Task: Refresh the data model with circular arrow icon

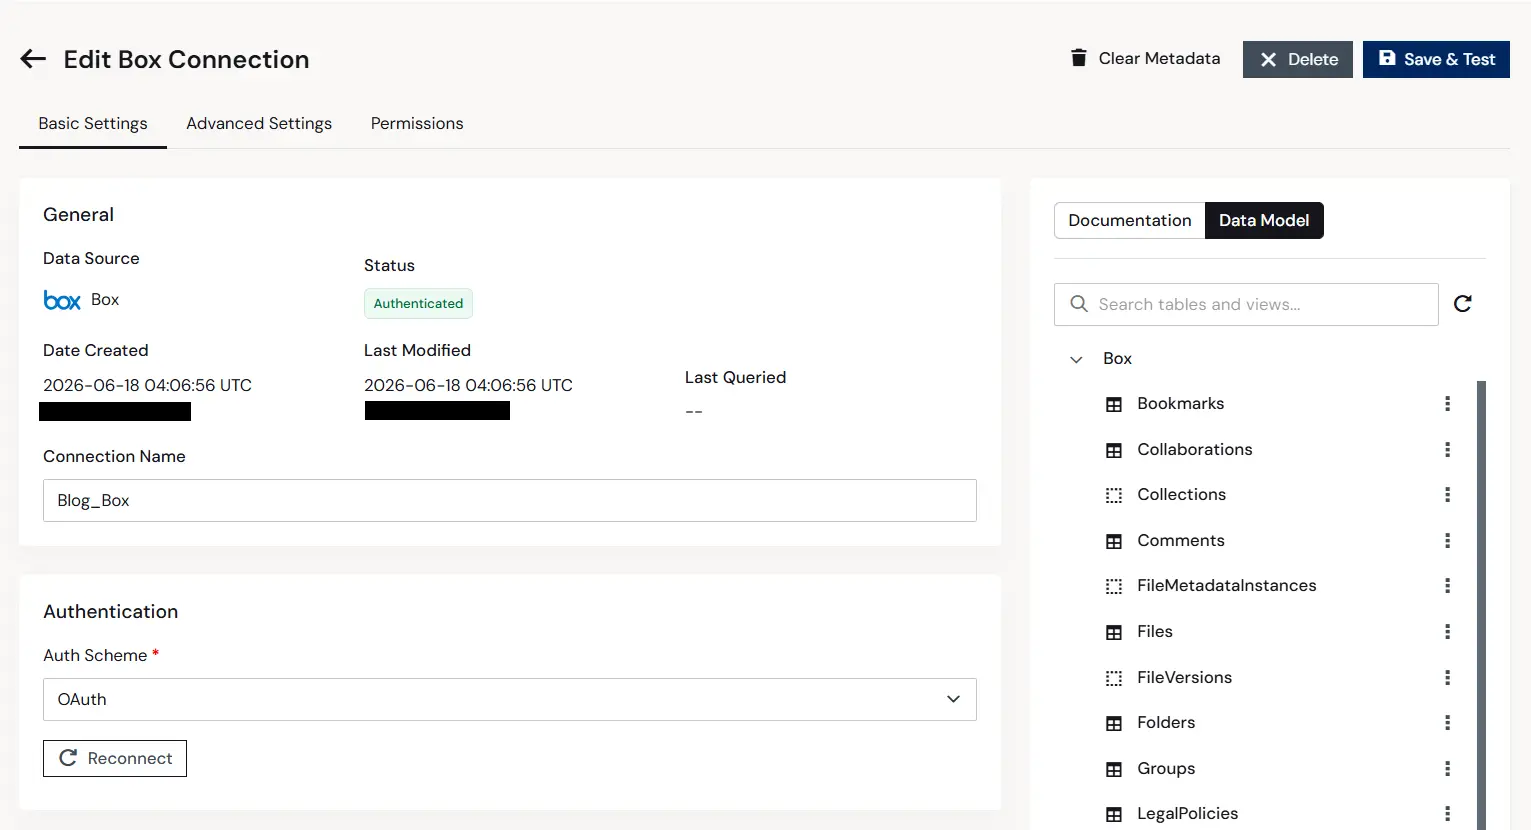Action: point(1462,304)
